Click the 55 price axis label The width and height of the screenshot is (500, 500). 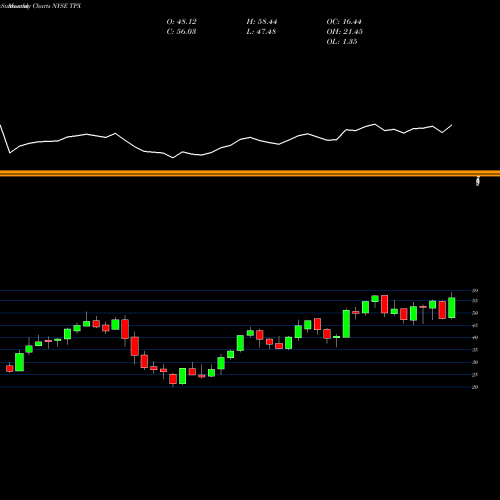[475, 301]
